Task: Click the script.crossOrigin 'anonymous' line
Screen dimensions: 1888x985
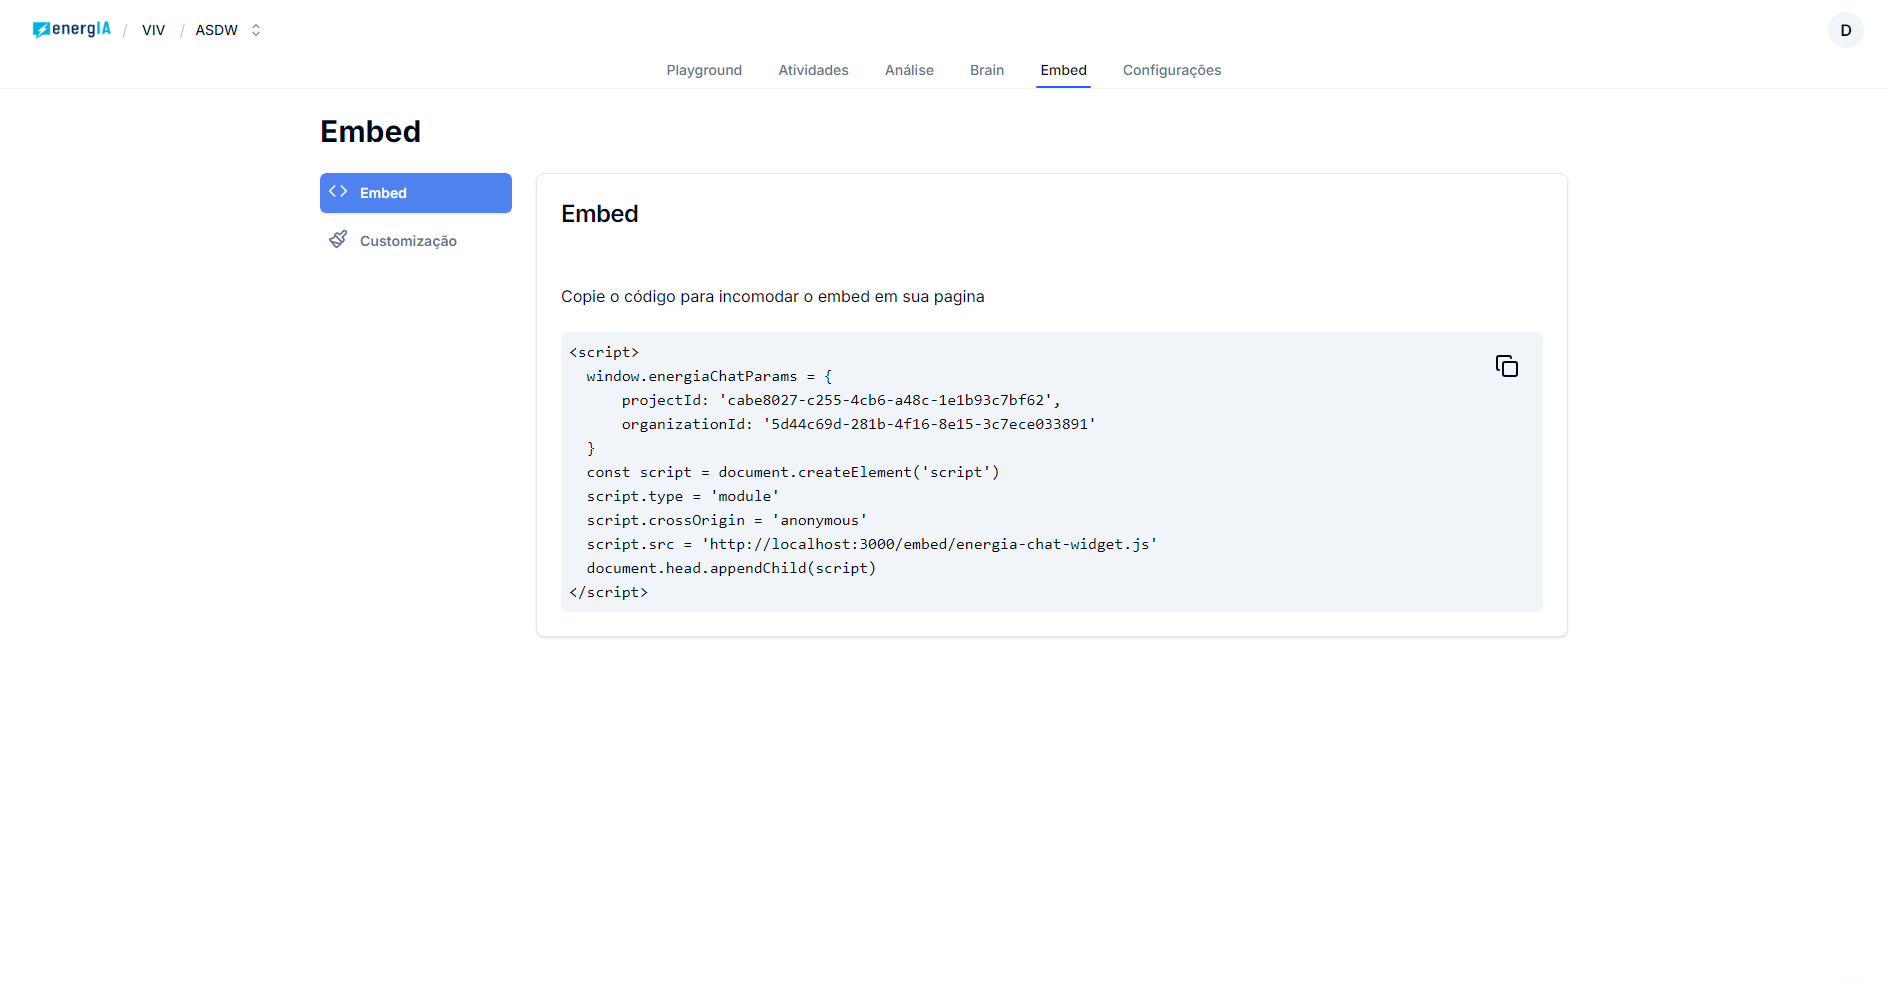Action: coord(727,520)
